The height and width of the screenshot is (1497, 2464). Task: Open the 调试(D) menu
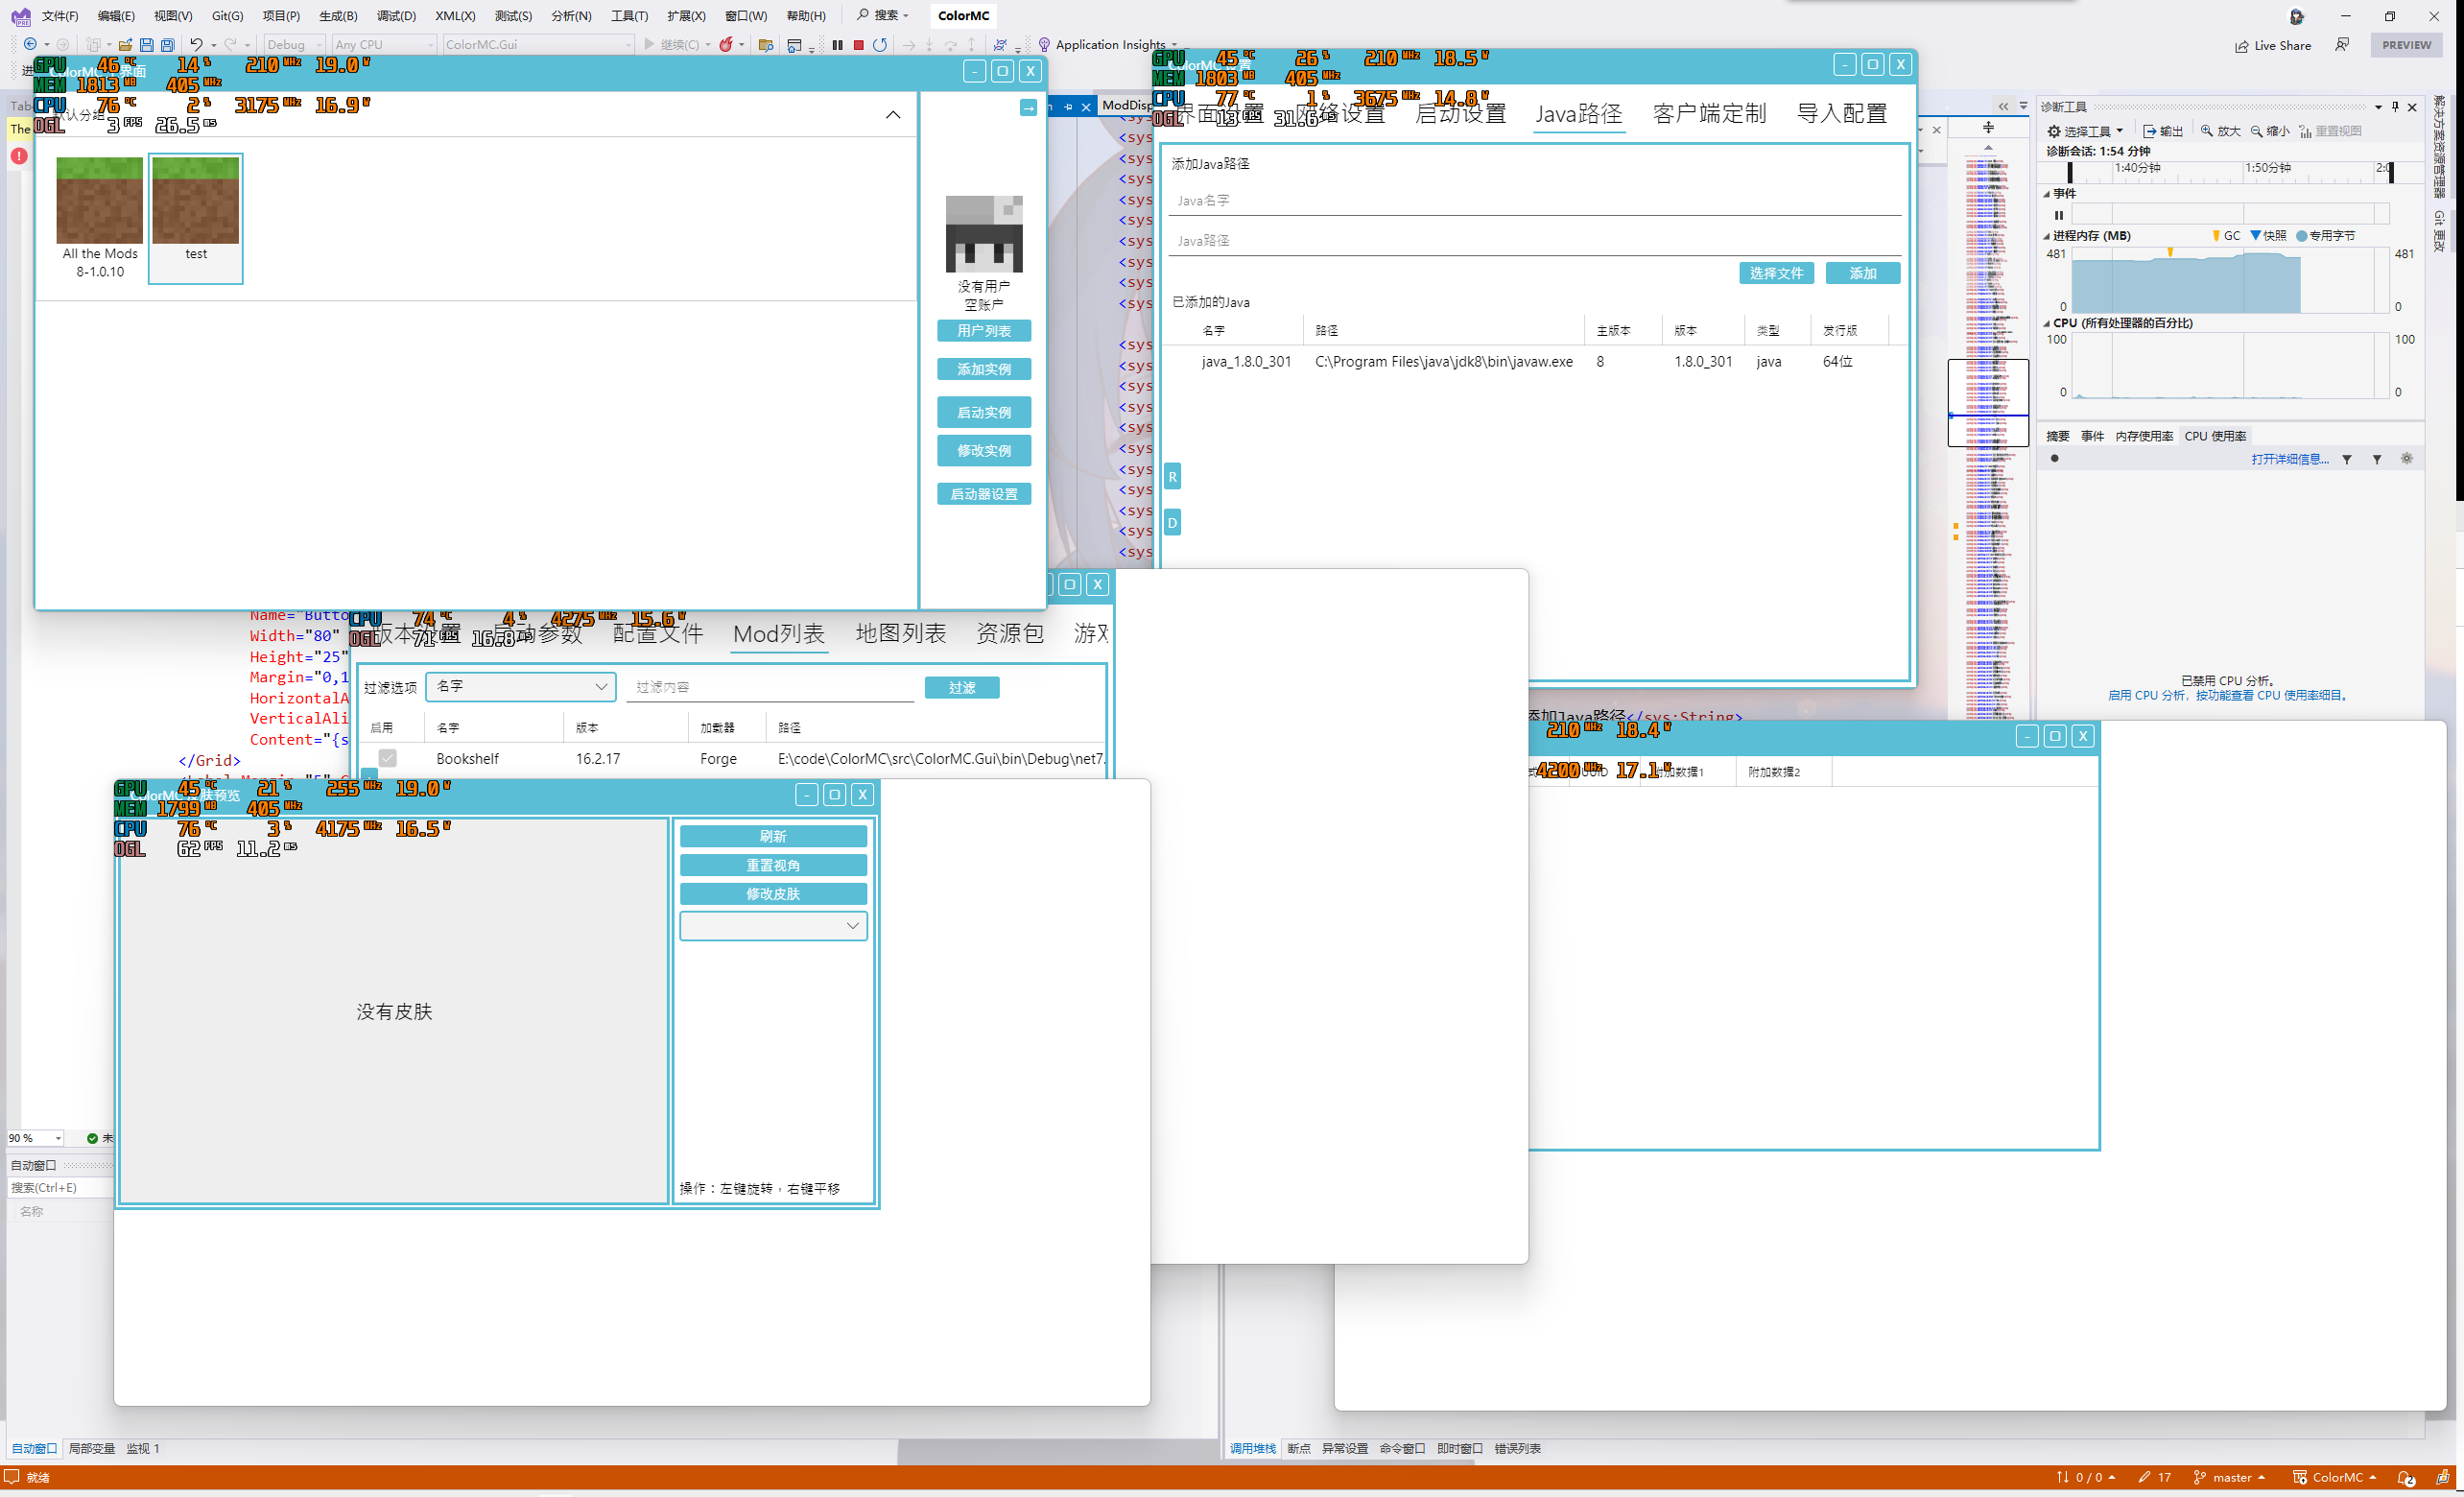(396, 15)
